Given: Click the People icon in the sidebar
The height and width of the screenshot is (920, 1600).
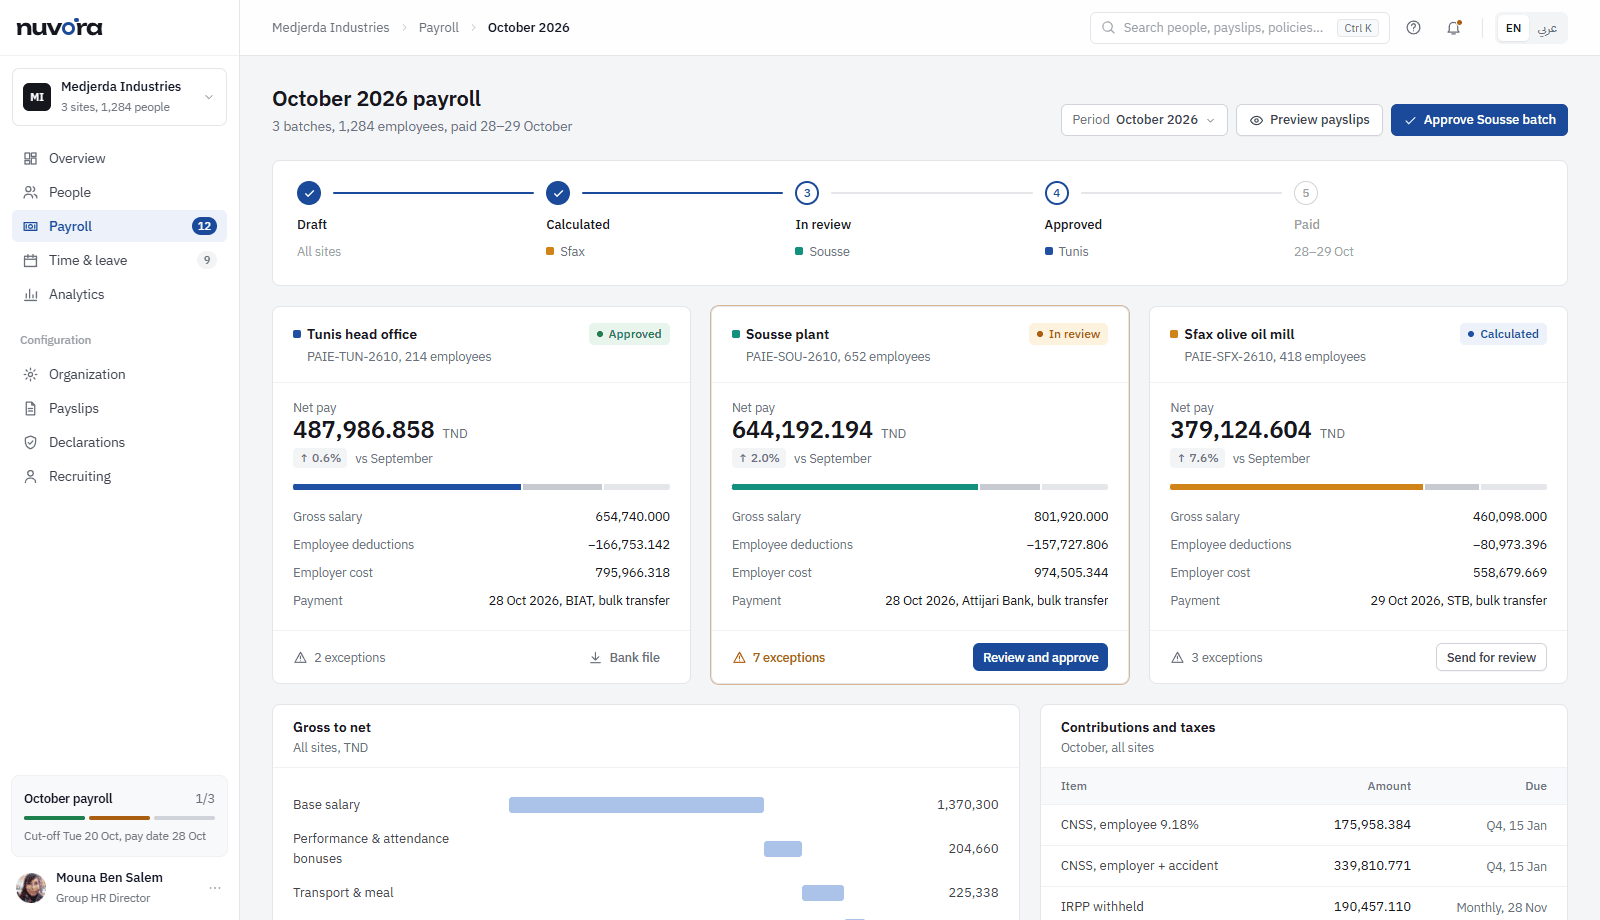Looking at the screenshot, I should (x=31, y=192).
